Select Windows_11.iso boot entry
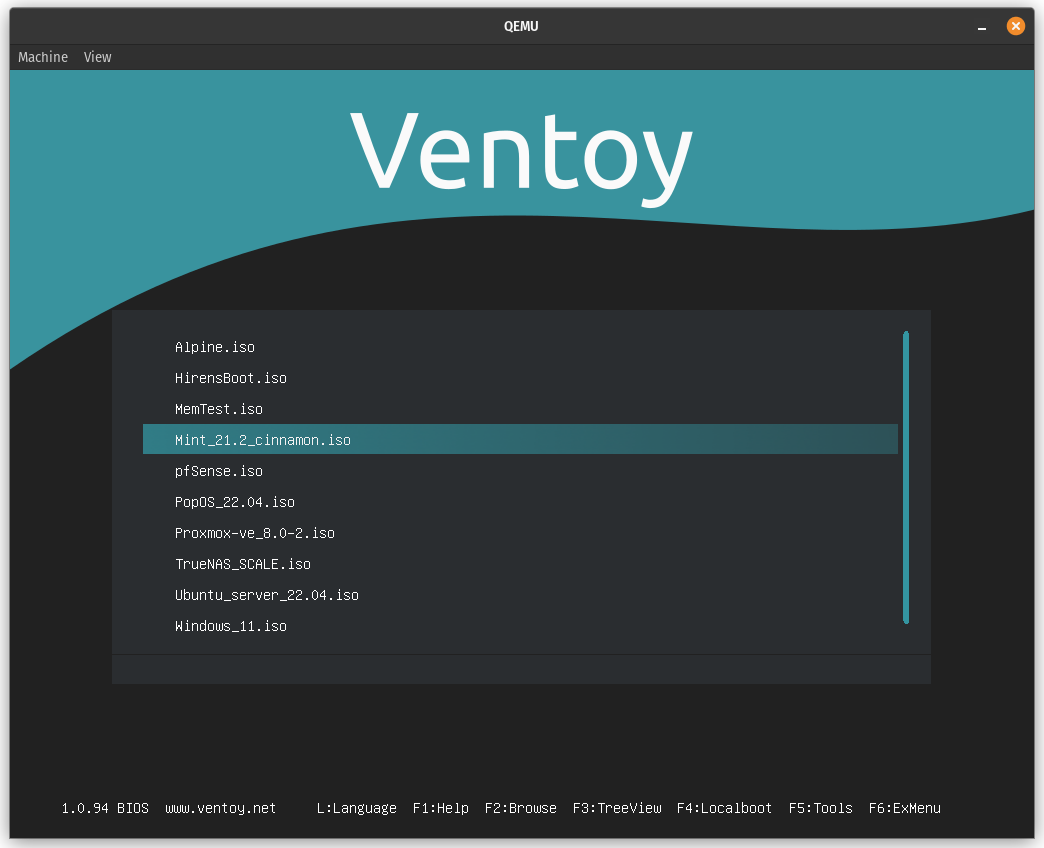This screenshot has width=1044, height=848. point(520,626)
